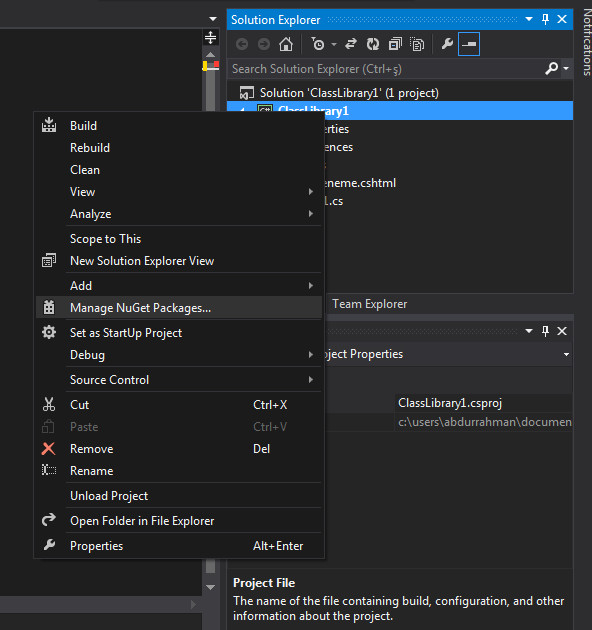Choose Unload Project

[x=179, y=496]
